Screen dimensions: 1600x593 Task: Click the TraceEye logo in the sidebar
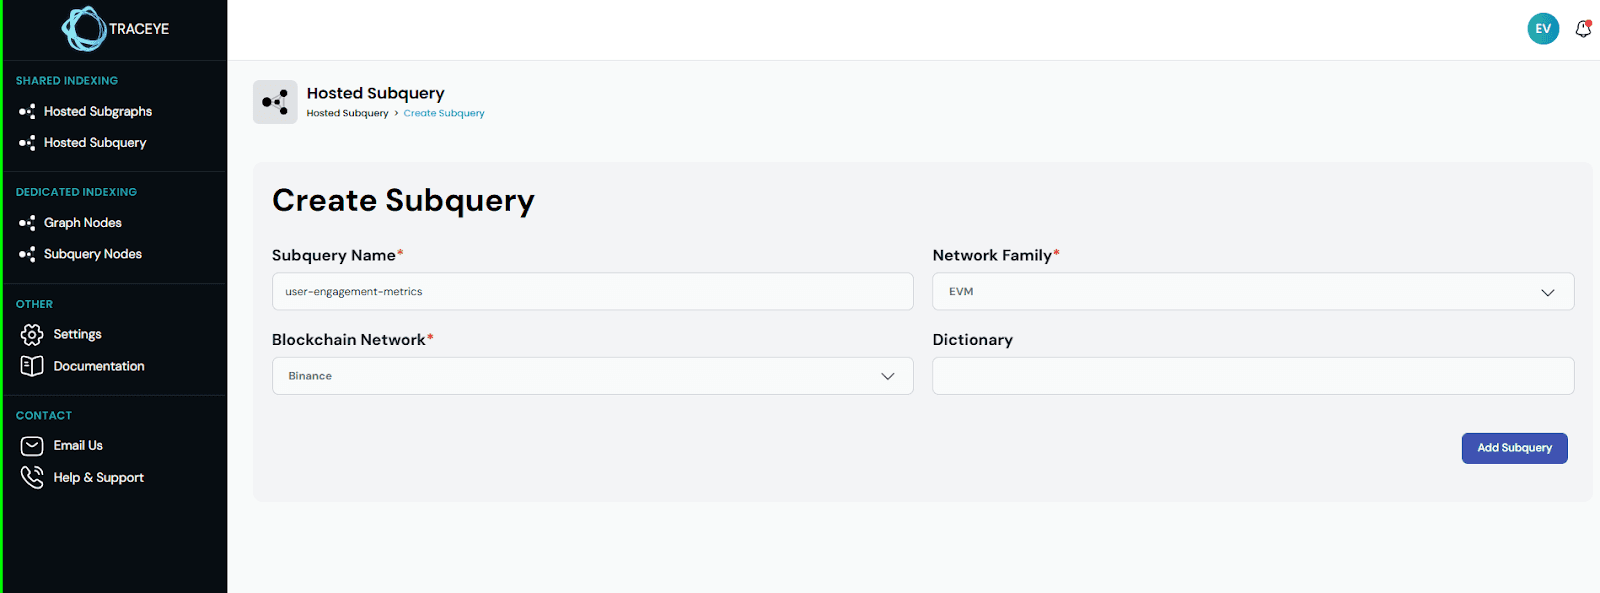tap(115, 29)
